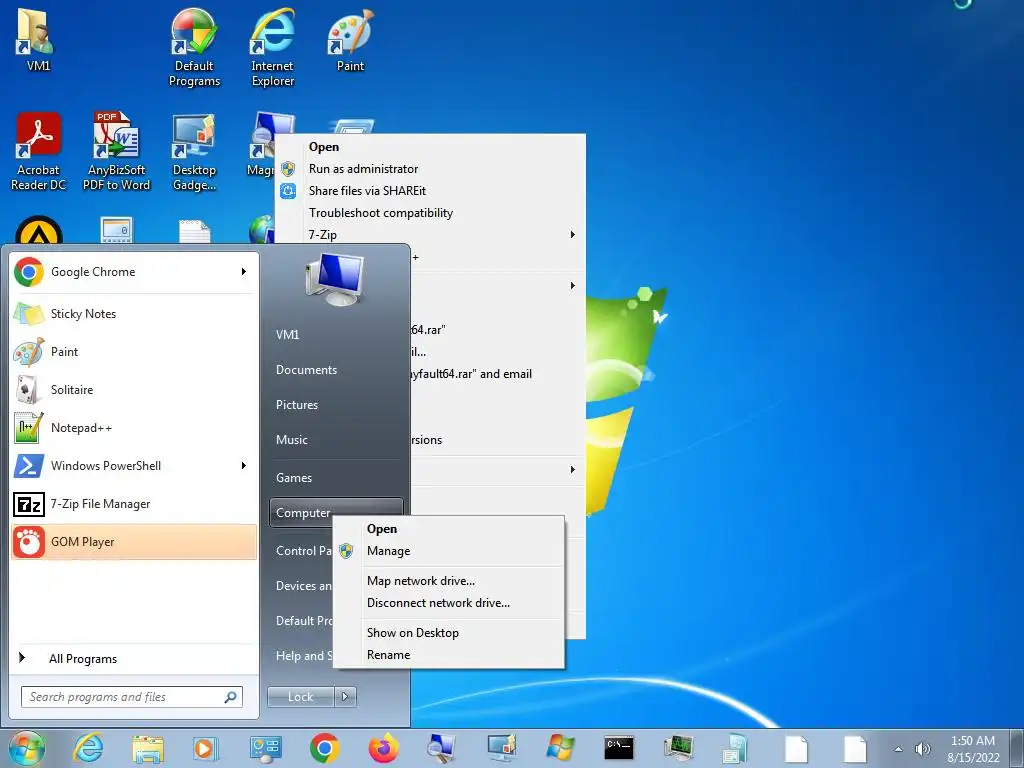Launch Firefox from the taskbar
The height and width of the screenshot is (768, 1024).
click(383, 748)
